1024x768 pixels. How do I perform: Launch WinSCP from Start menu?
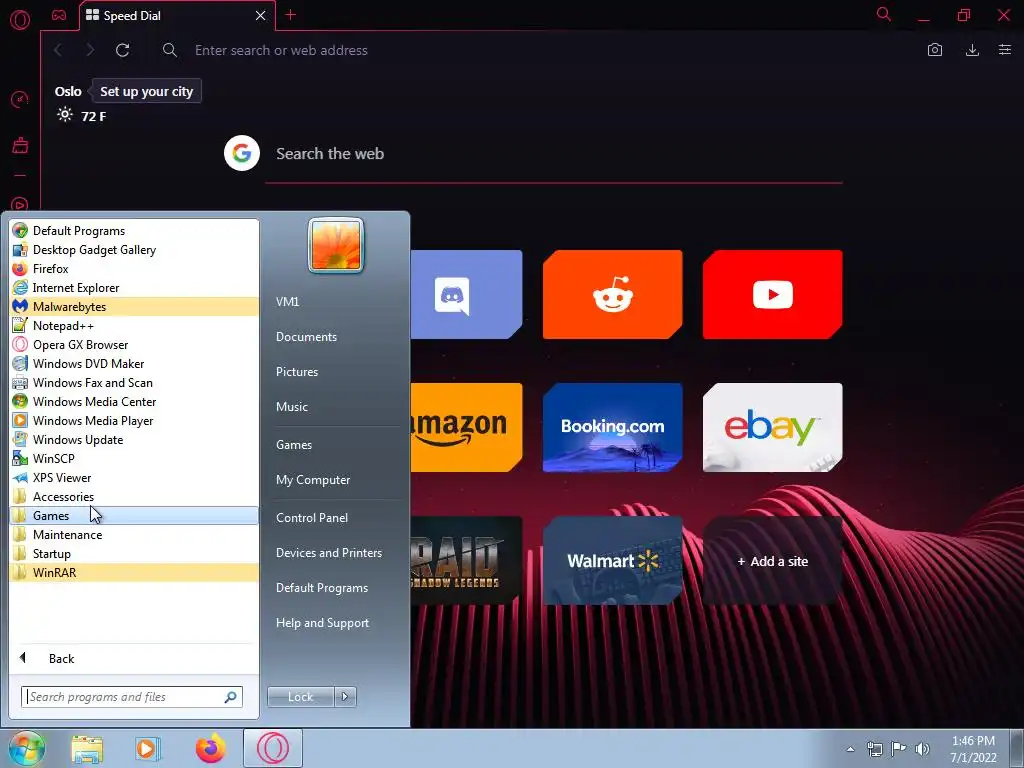coord(135,458)
